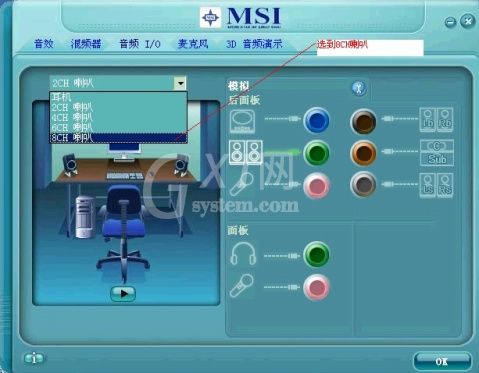Click the C Sub speaker icon
Viewport: 479px width, 373px height.
[x=437, y=153]
